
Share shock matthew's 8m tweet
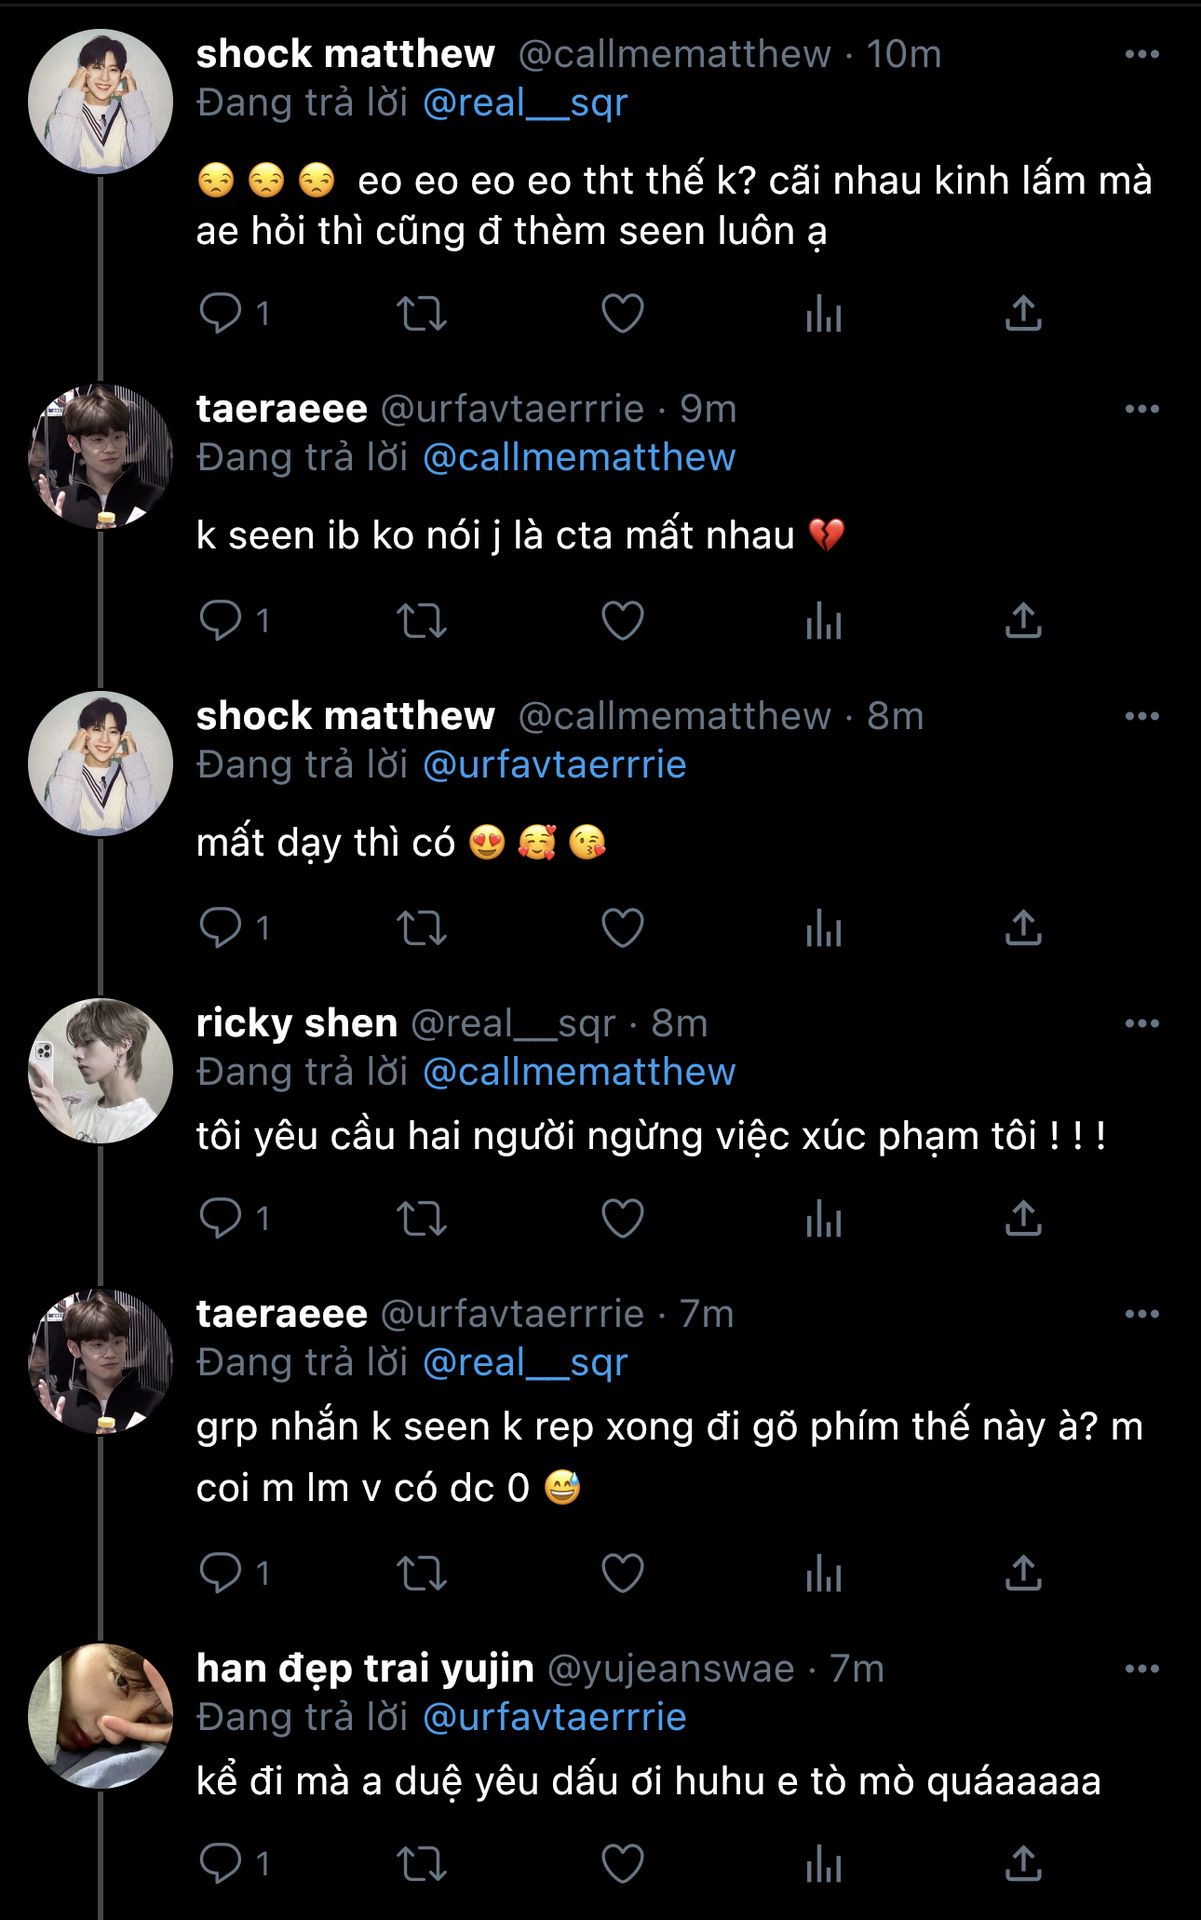[x=1023, y=928]
